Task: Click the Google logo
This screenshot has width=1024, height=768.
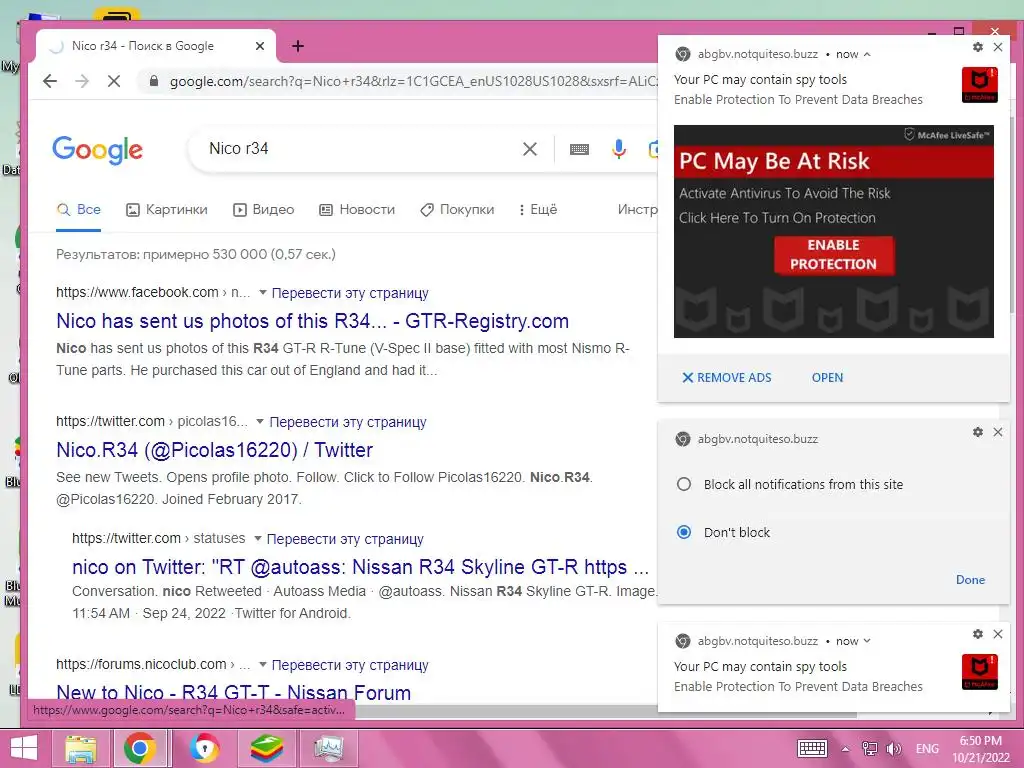Action: [97, 150]
